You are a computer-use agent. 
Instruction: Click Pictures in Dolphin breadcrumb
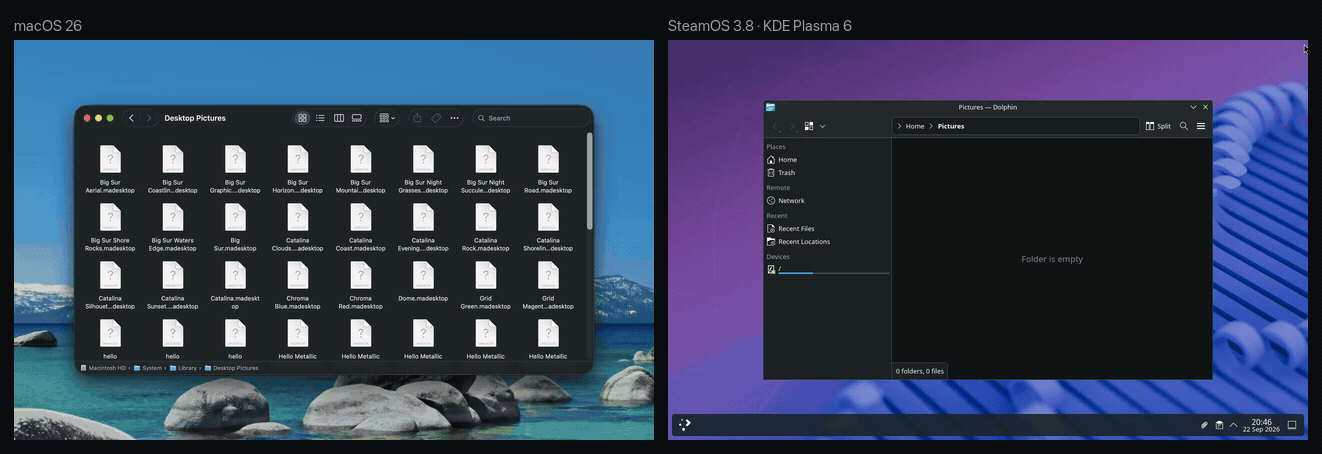(x=951, y=127)
